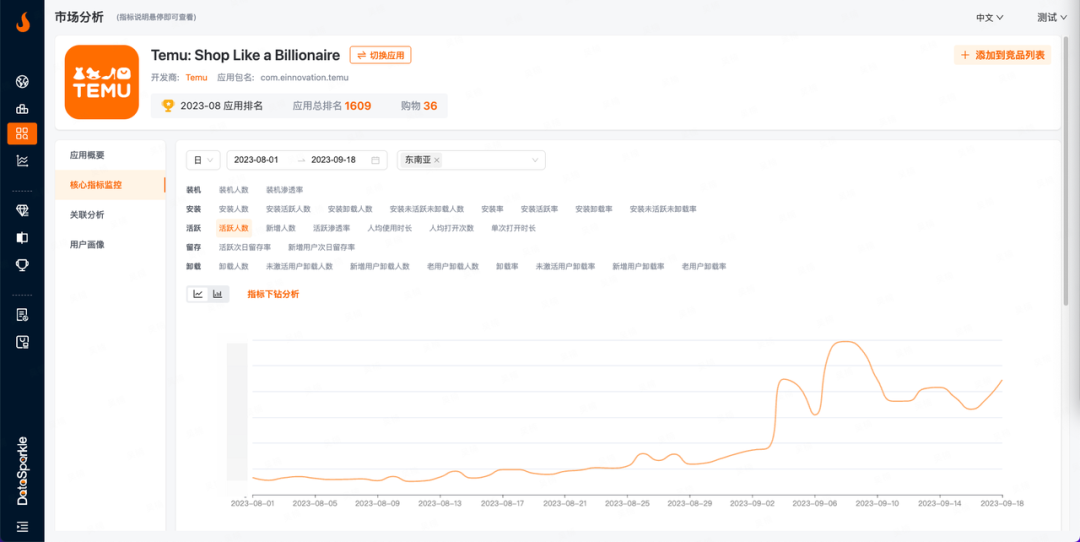Screen dimensions: 1080x542
Task: Switch to line chart view
Action: (x=198, y=294)
